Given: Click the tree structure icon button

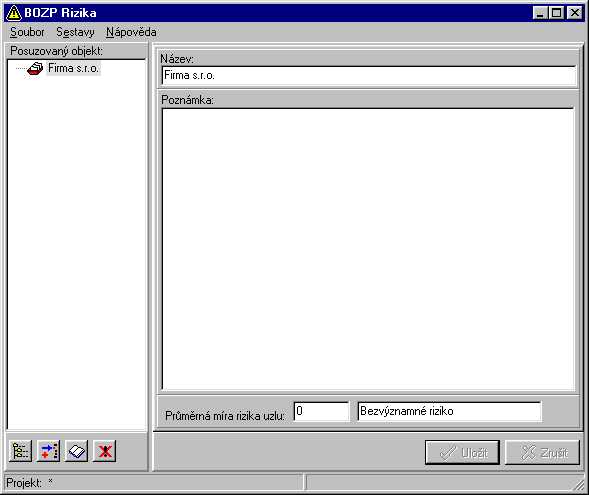Looking at the screenshot, I should pyautogui.click(x=20, y=451).
